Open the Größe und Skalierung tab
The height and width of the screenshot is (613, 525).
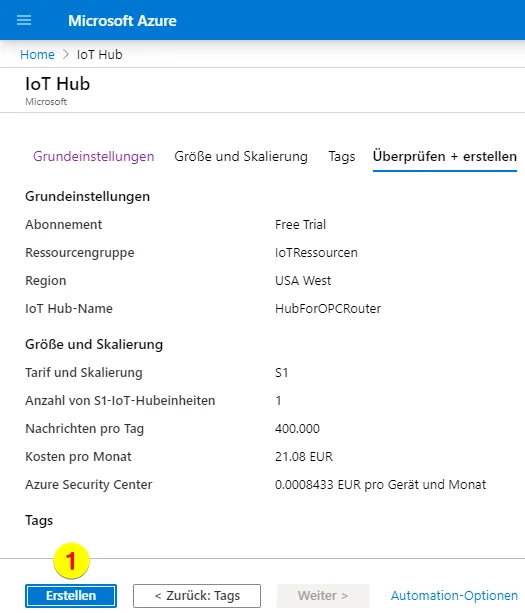pyautogui.click(x=241, y=156)
